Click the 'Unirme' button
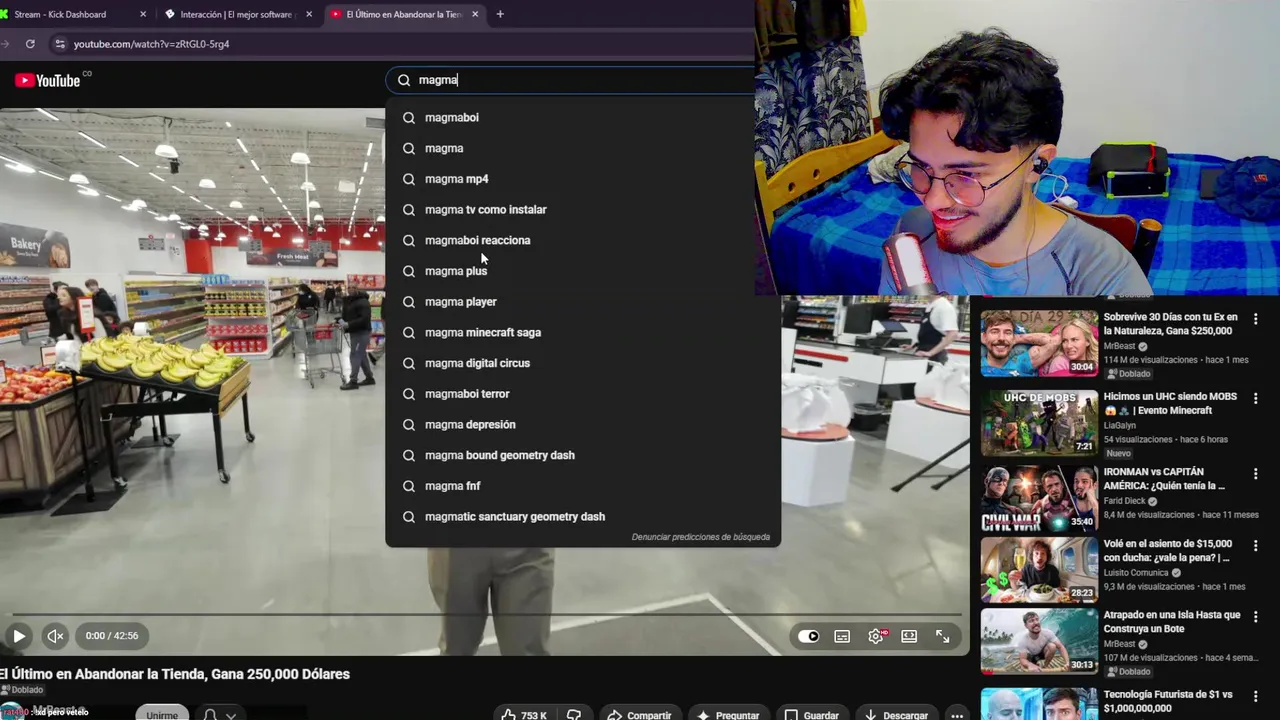 162,713
